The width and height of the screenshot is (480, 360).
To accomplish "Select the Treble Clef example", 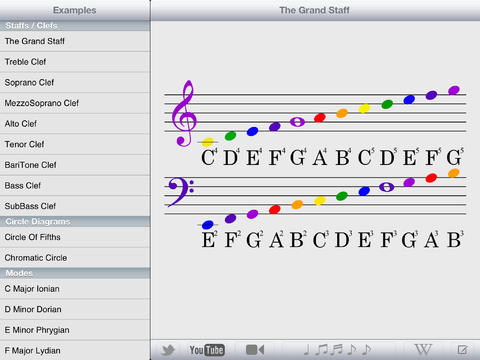I will [x=75, y=62].
